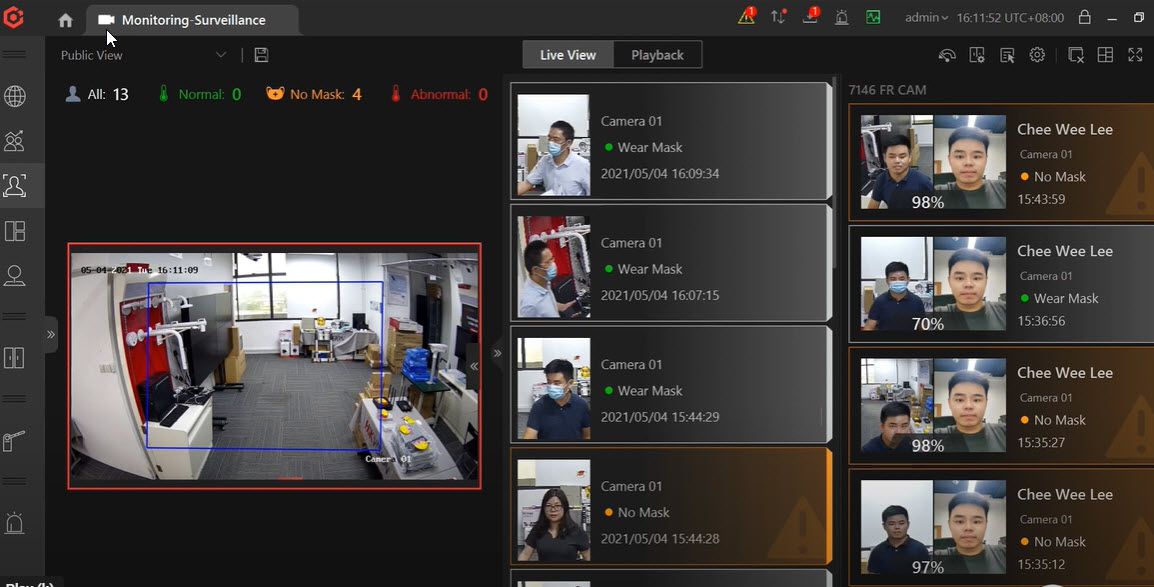Viewport: 1154px width, 587px height.
Task: Switch to the Playback tab
Action: click(657, 55)
